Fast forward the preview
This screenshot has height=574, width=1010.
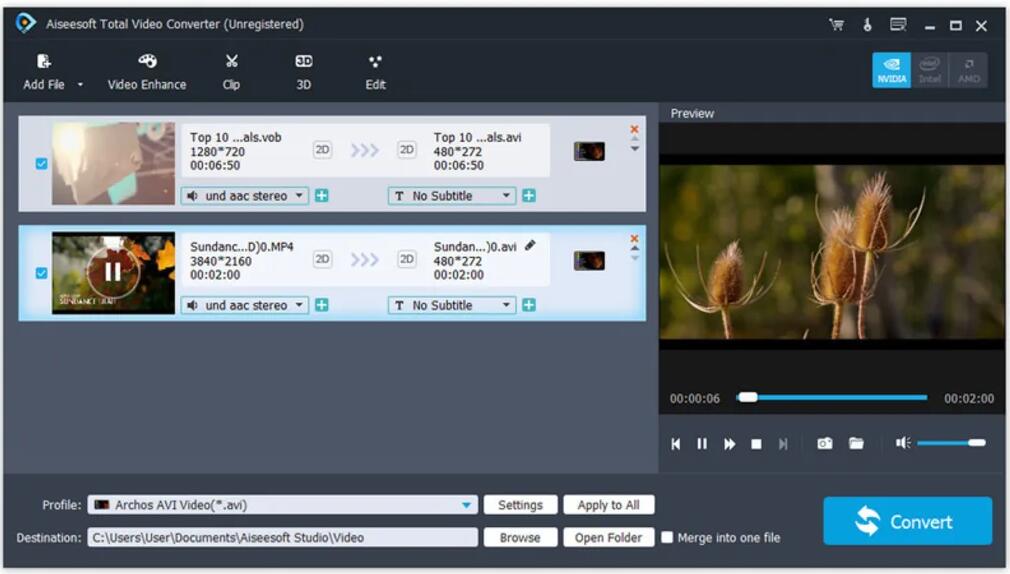pos(729,444)
